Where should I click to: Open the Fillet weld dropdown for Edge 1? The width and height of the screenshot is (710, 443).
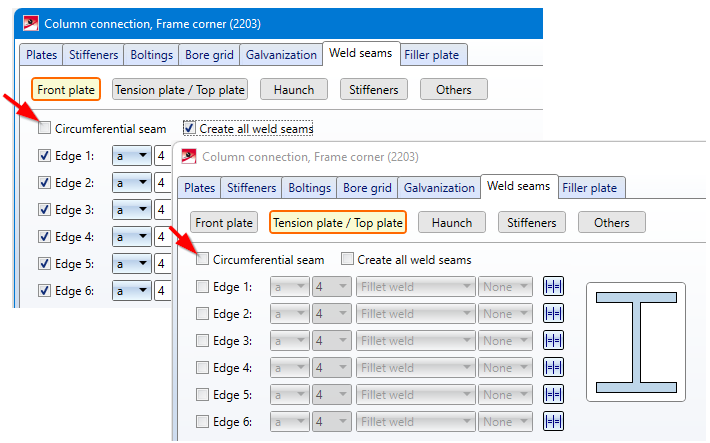coord(414,287)
